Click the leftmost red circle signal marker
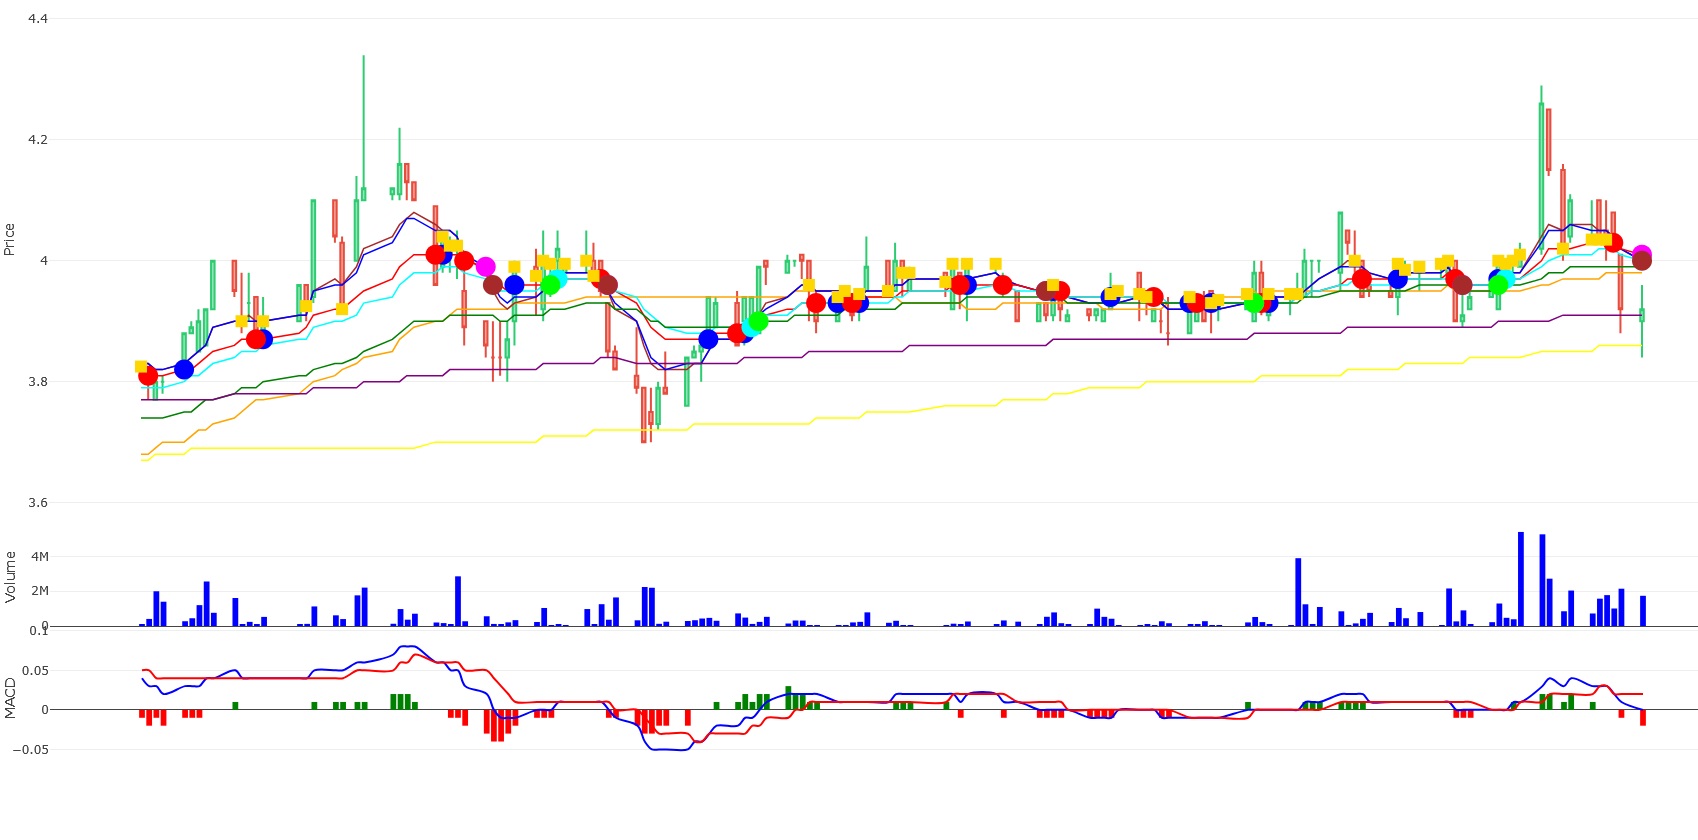This screenshot has width=1698, height=840. pos(148,376)
